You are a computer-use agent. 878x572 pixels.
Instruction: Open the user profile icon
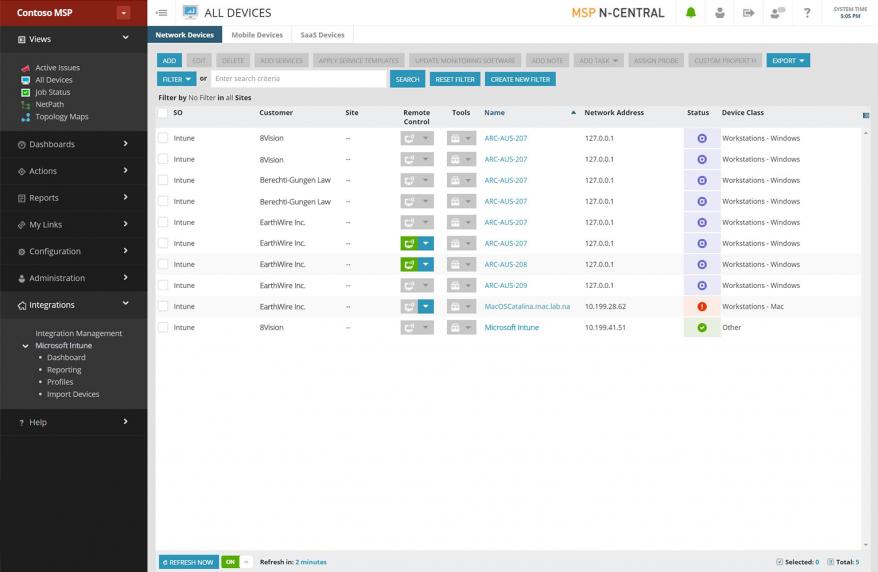point(720,13)
